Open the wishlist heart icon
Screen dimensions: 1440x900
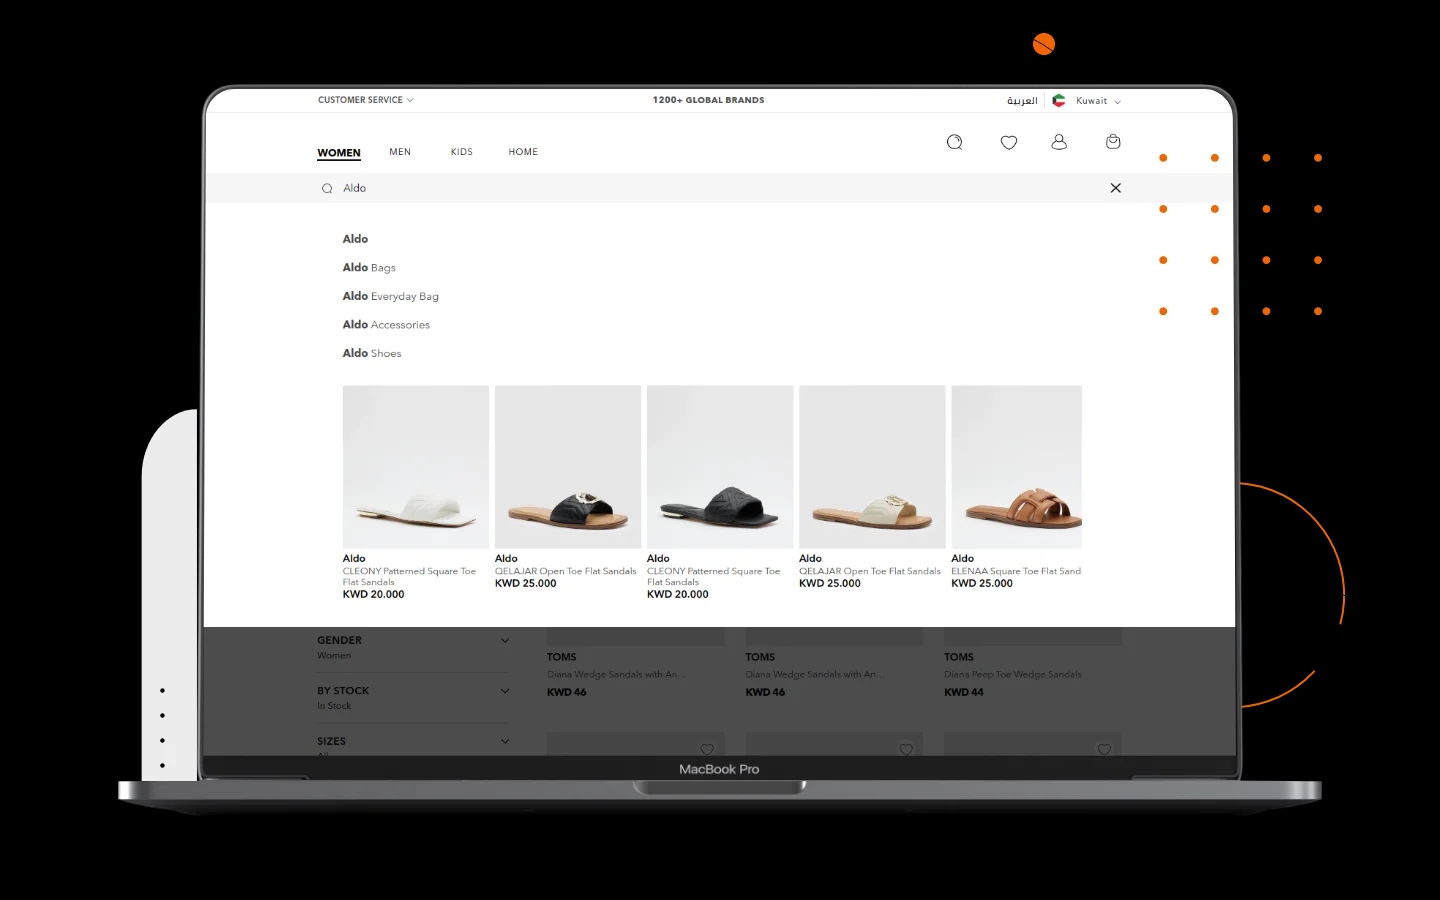click(1009, 142)
